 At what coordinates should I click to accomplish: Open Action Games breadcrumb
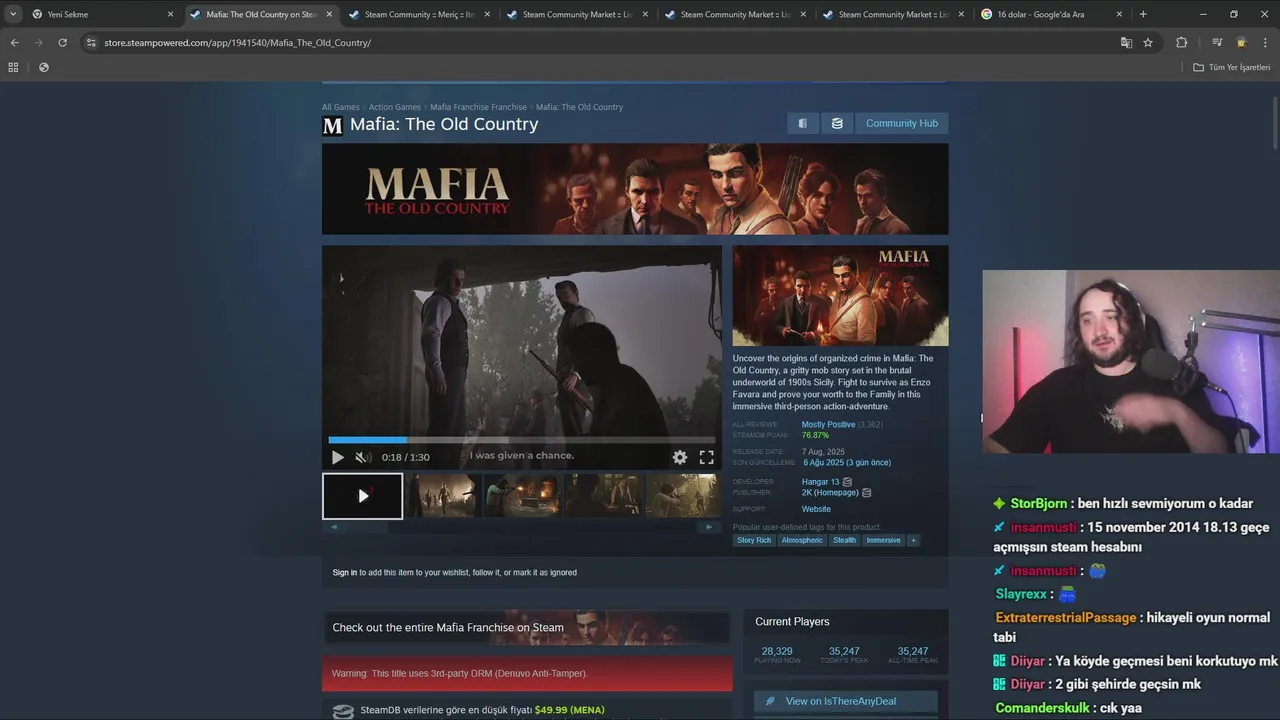click(x=395, y=107)
